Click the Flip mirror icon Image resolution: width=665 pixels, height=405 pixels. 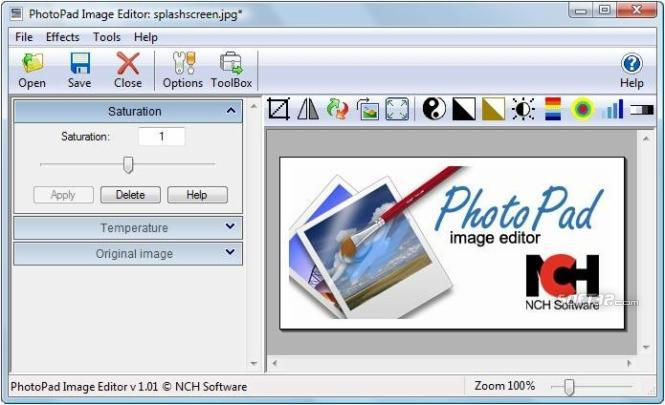(308, 109)
